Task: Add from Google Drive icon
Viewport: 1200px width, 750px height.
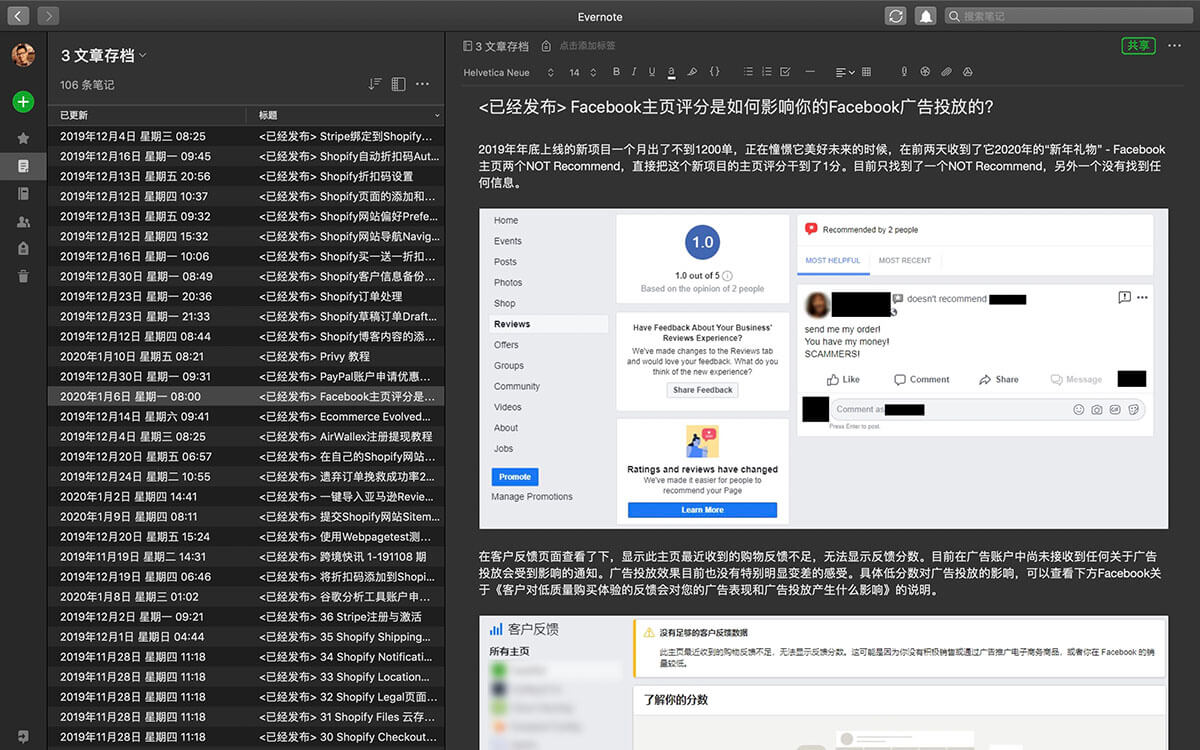Action: point(967,72)
